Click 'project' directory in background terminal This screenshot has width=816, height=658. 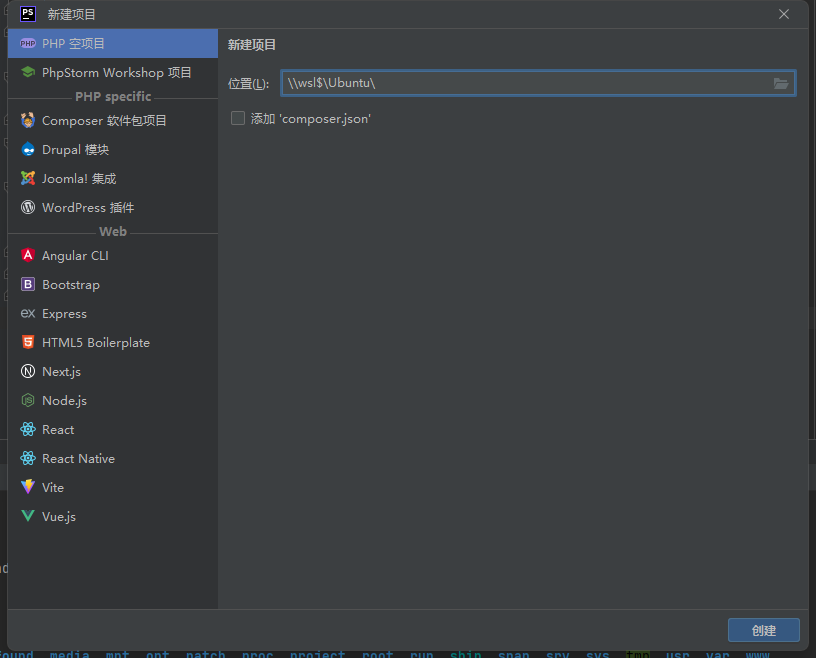point(317,654)
